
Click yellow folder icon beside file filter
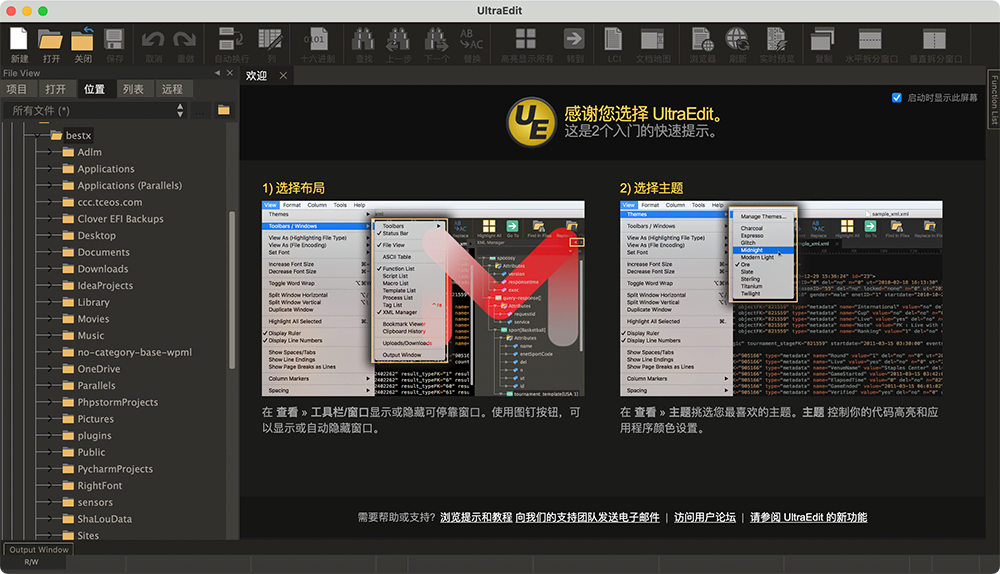[x=223, y=110]
